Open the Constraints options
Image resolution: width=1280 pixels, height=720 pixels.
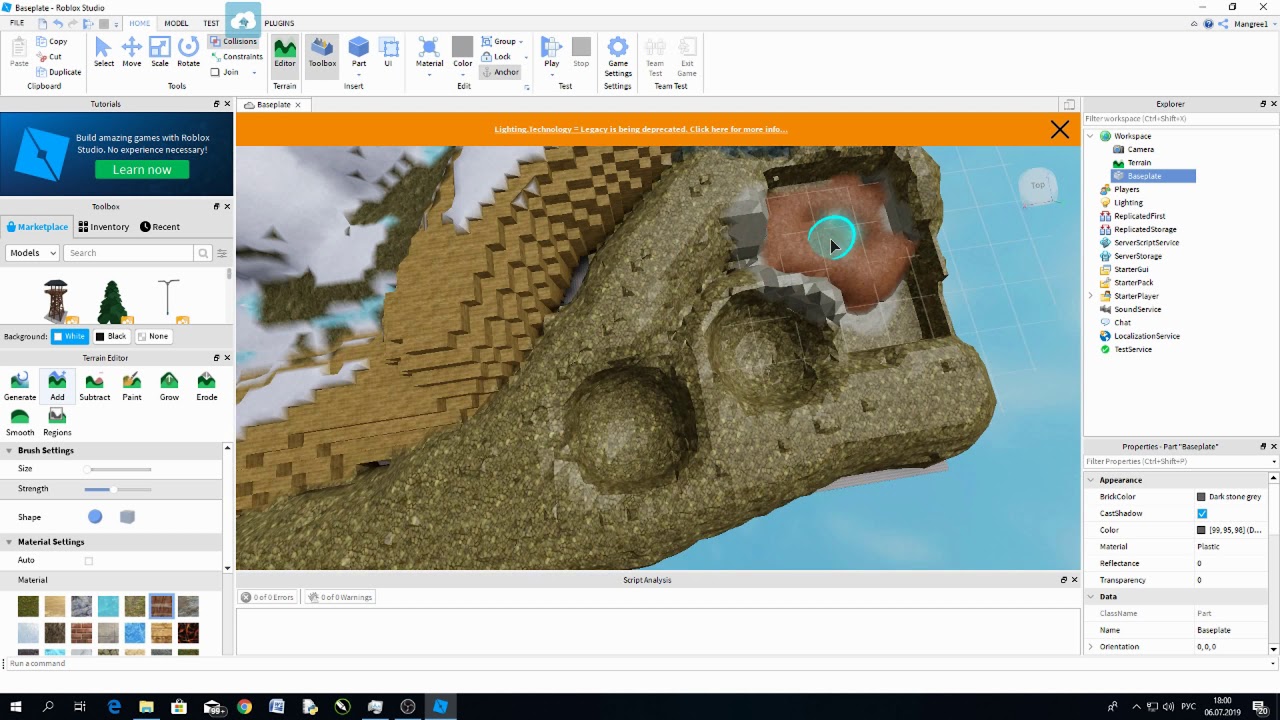point(236,57)
